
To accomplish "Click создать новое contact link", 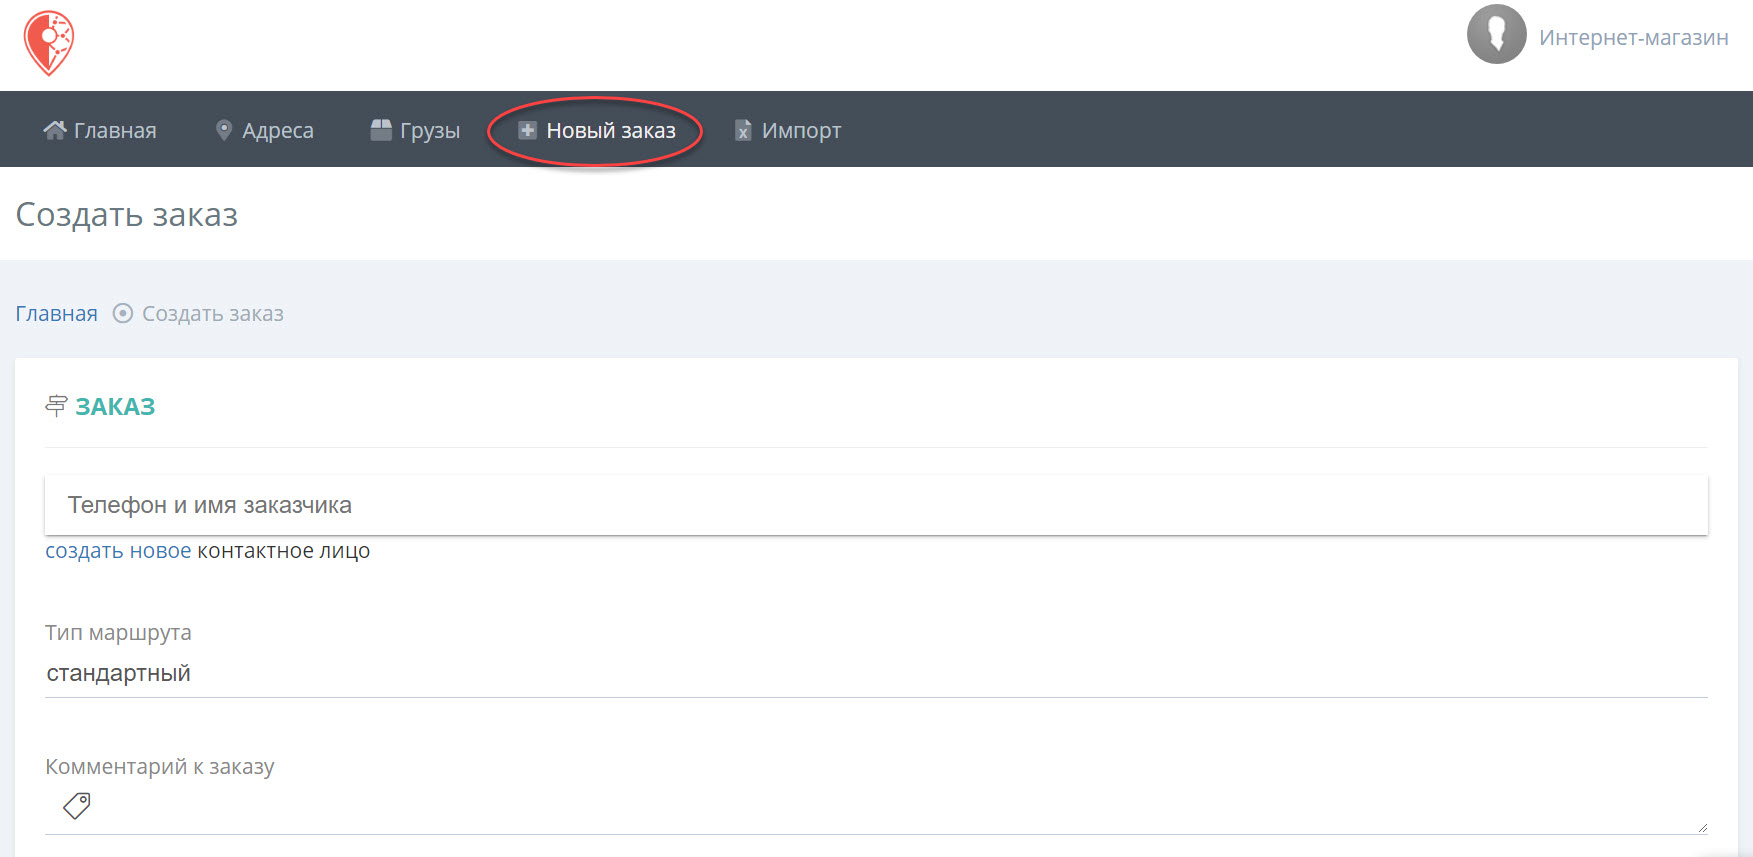I will point(118,551).
